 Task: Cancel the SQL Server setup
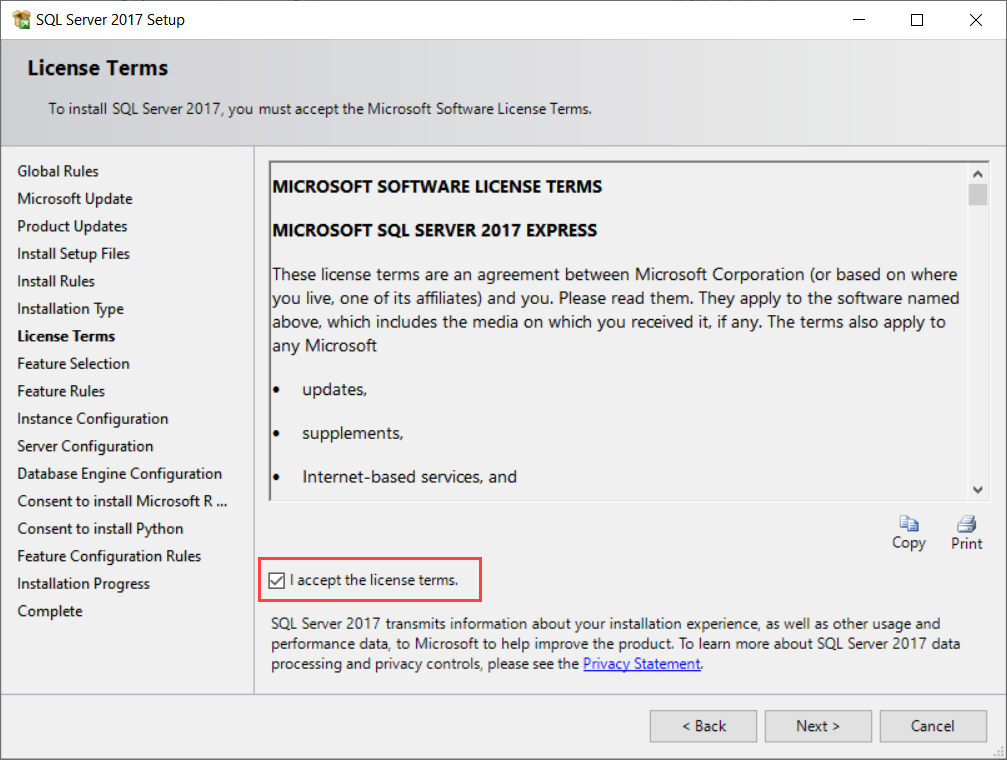[932, 726]
